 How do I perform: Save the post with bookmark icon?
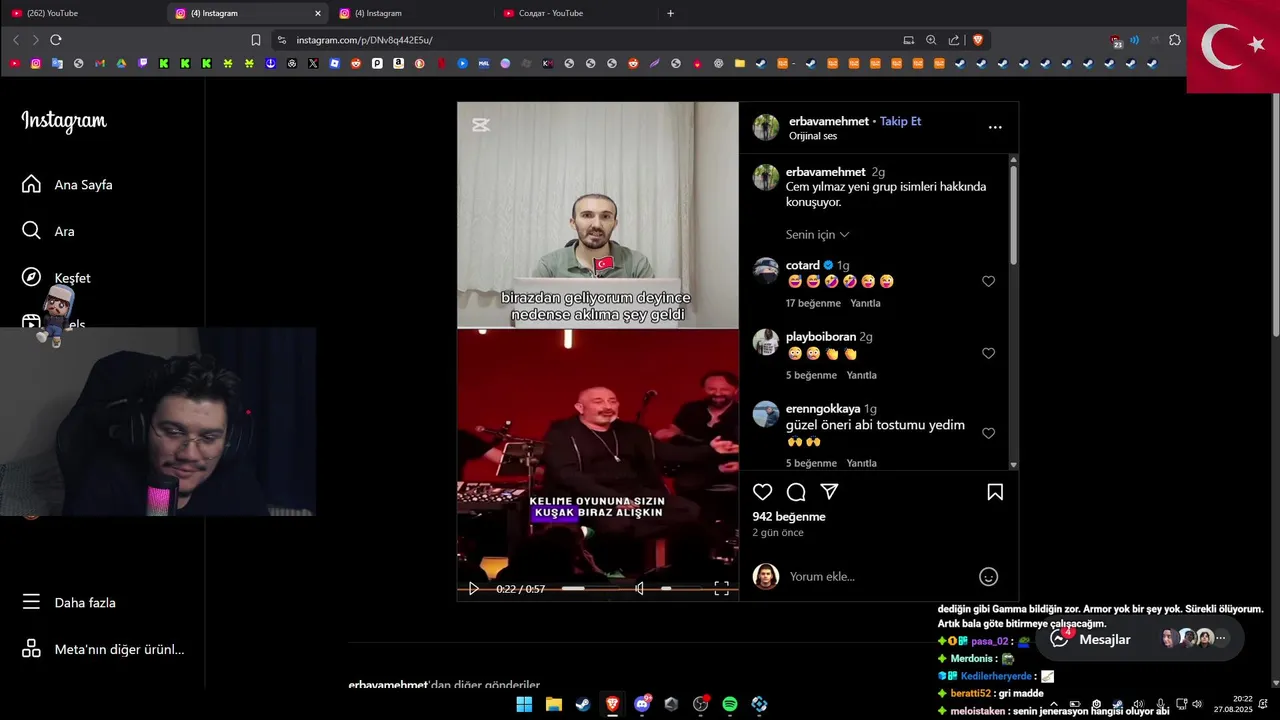pos(995,492)
